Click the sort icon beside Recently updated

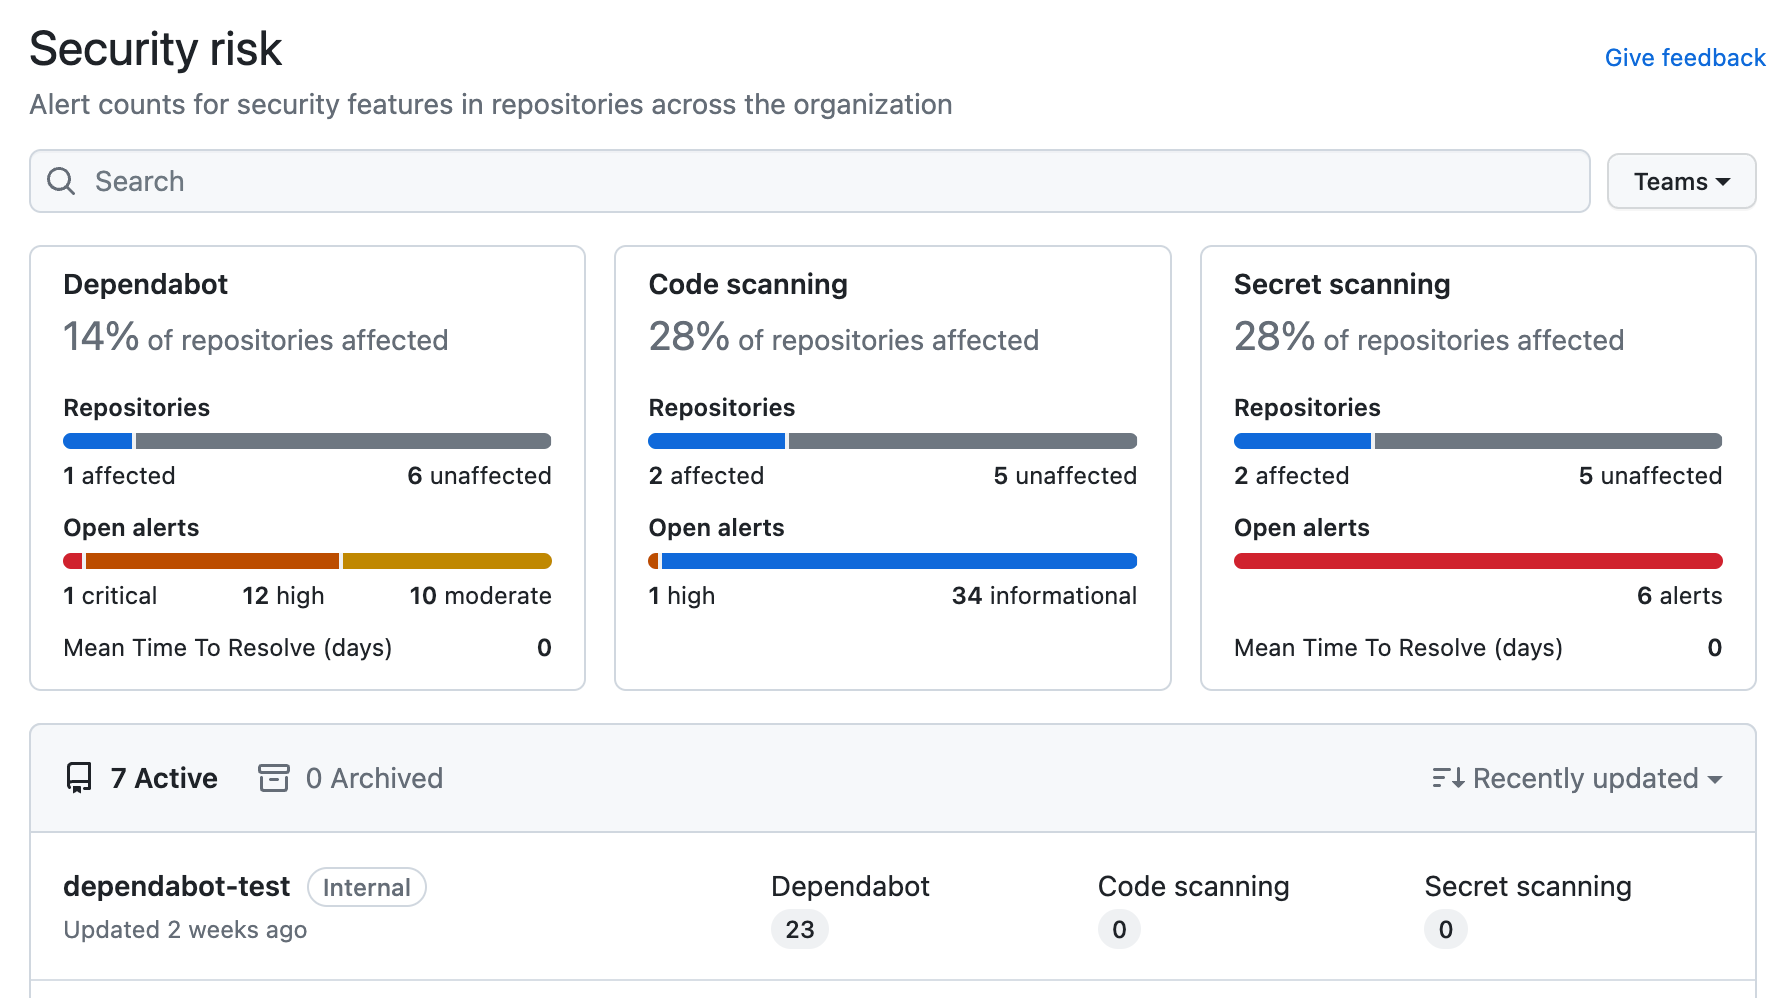click(x=1447, y=778)
